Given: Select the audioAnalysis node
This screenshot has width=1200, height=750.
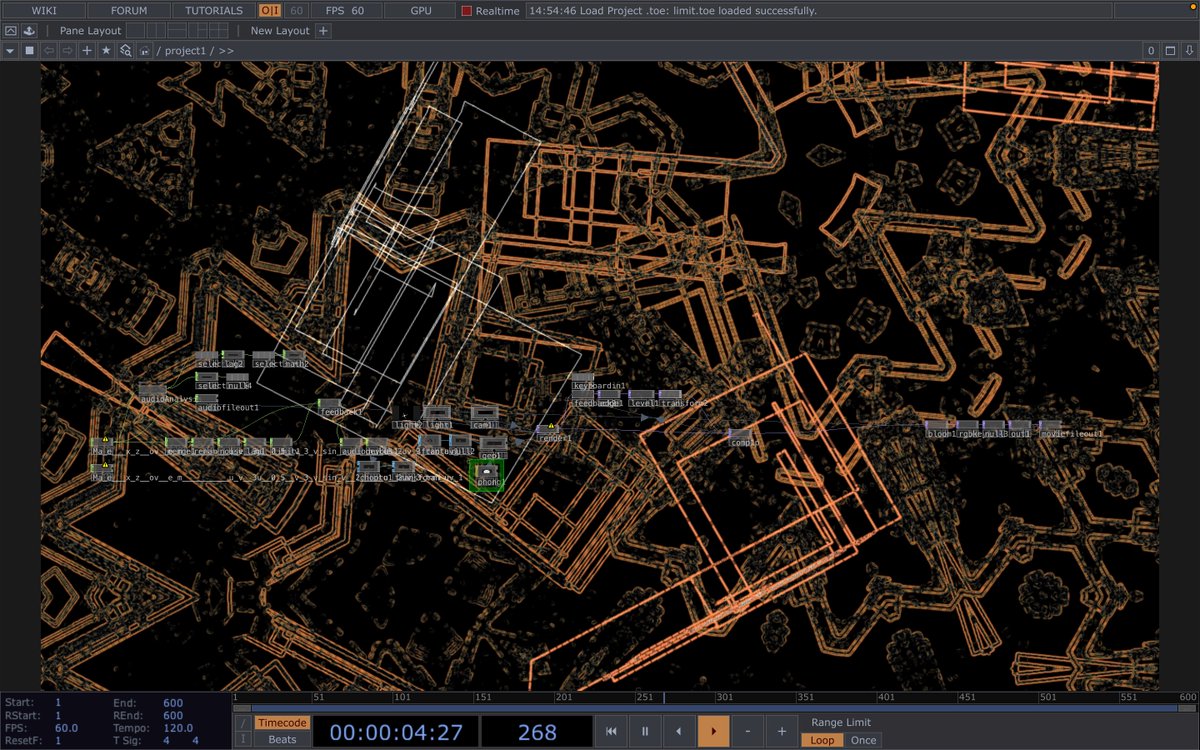Looking at the screenshot, I should tap(153, 393).
